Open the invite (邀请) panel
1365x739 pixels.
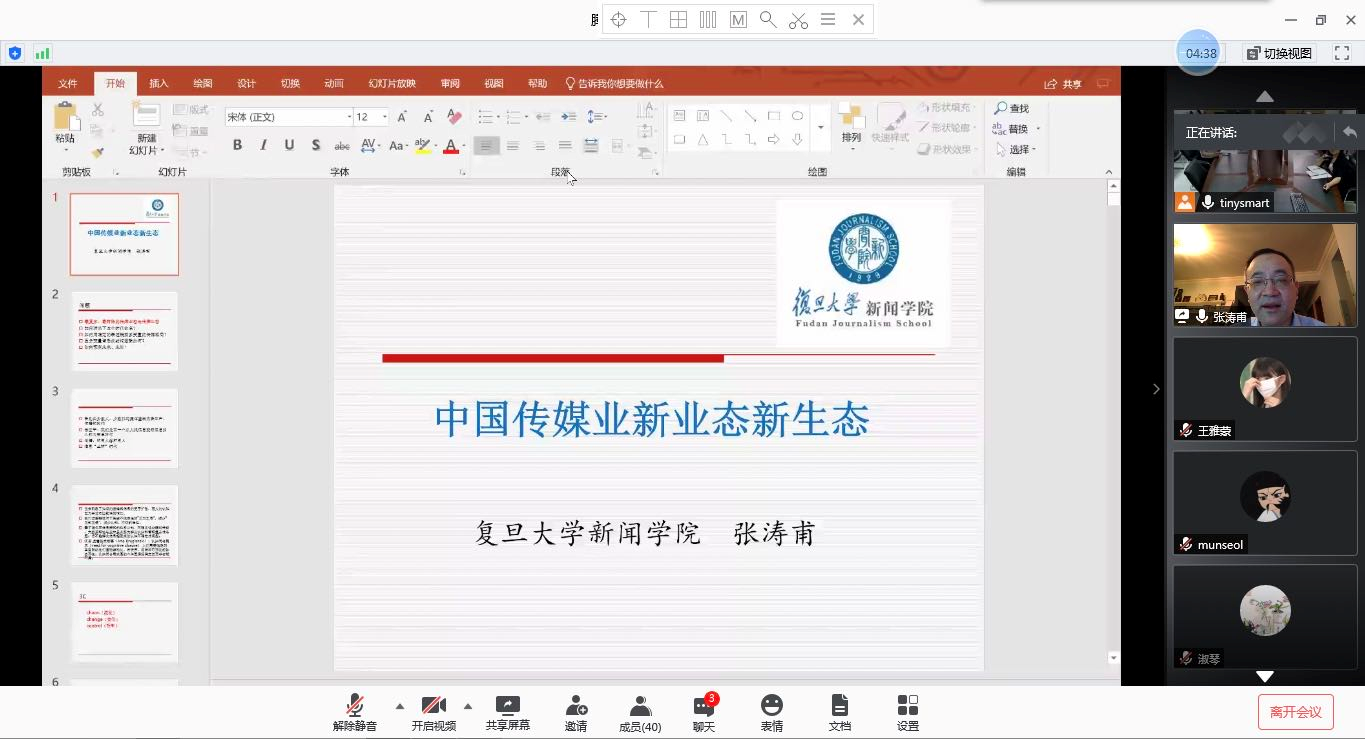[576, 713]
